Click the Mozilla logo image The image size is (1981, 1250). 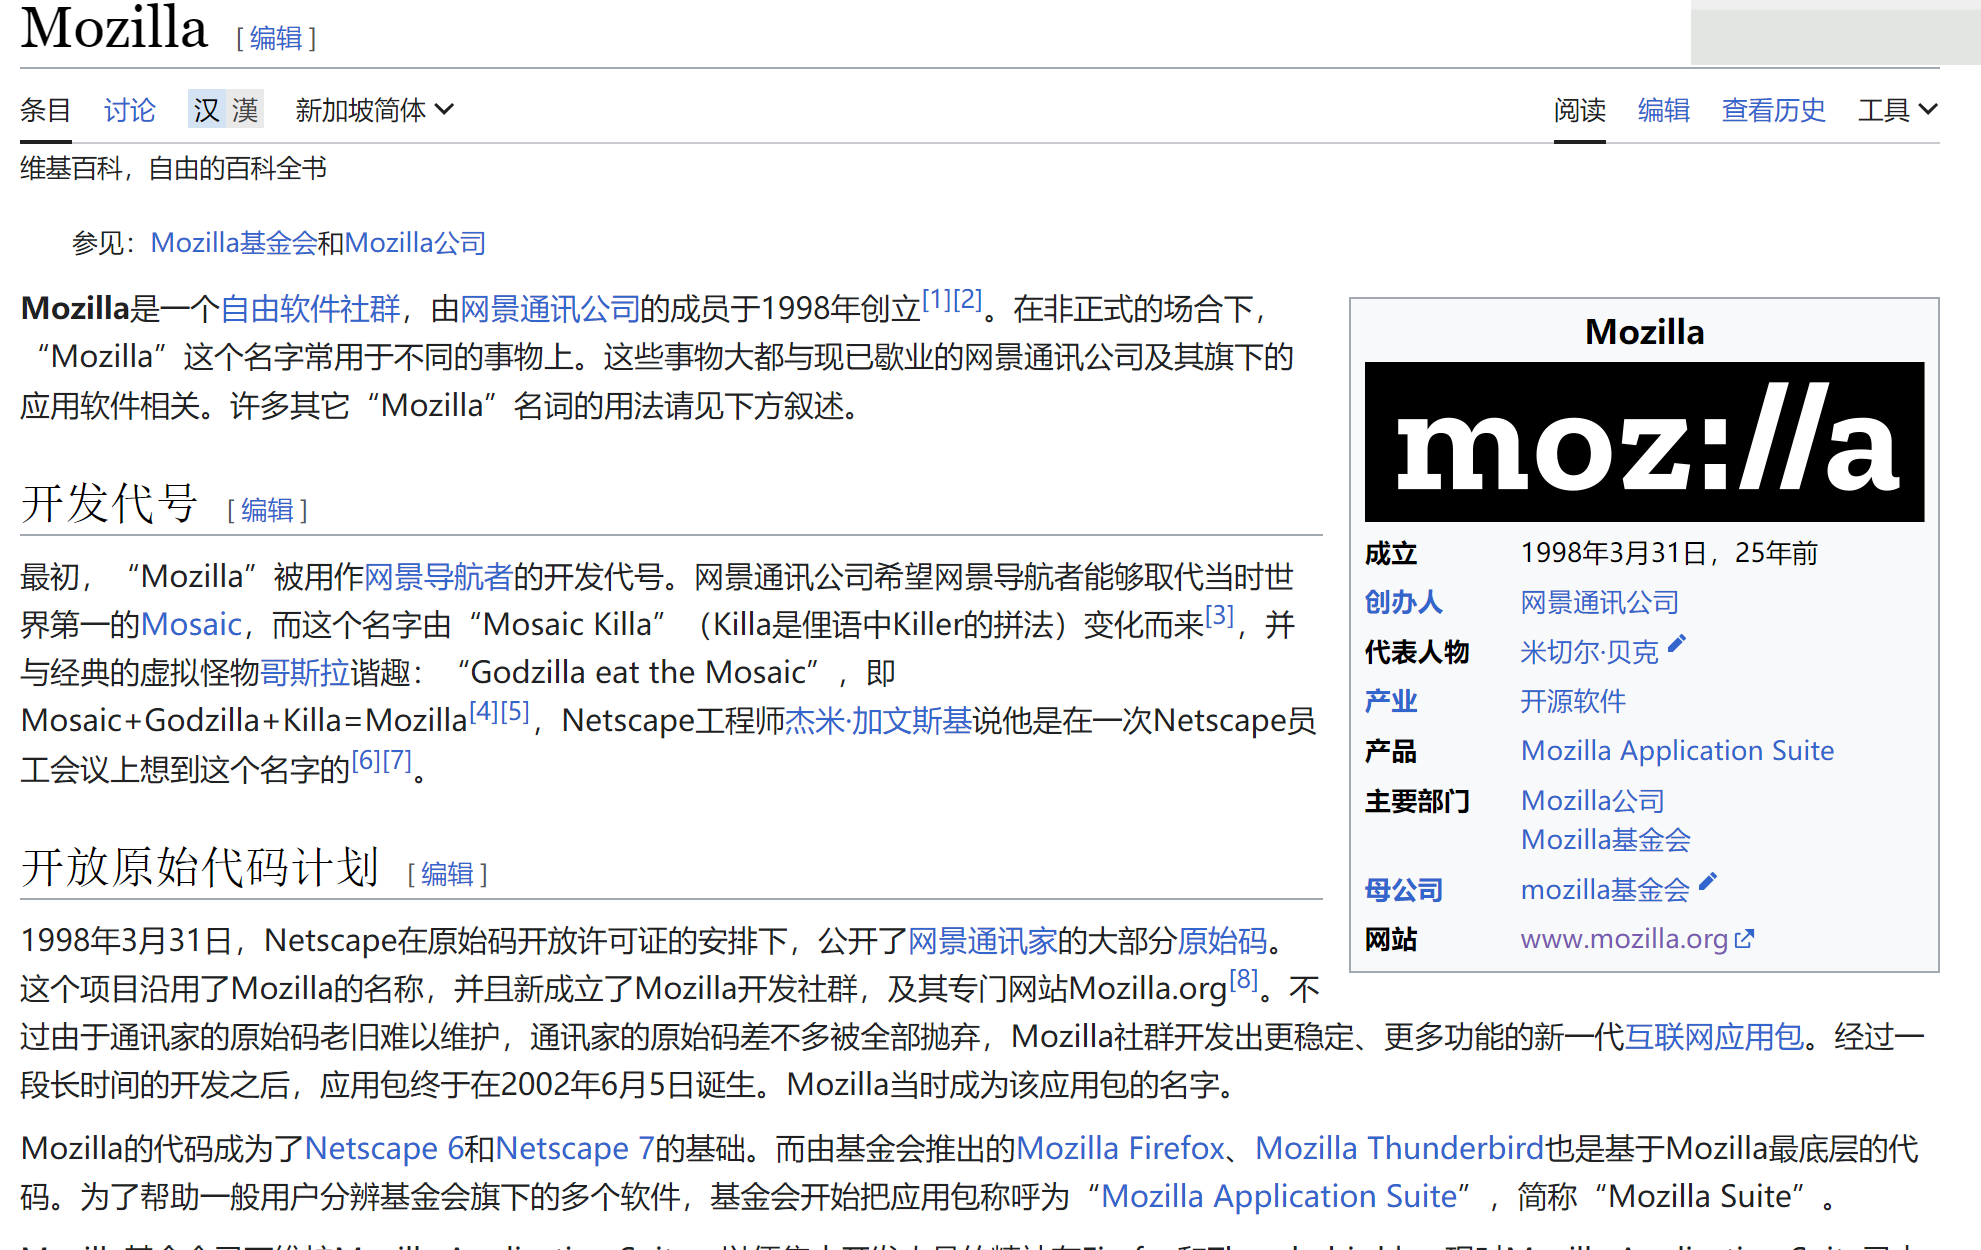[1644, 442]
